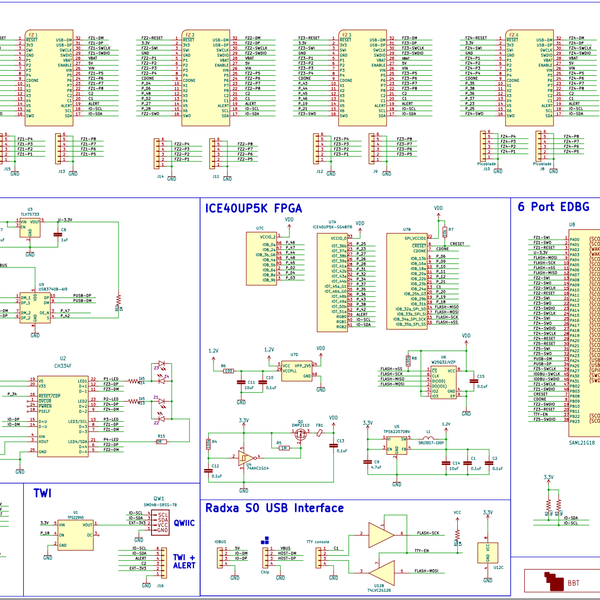Select the U5 TPS62207DBV regulator symbol
The image size is (600, 600).
click(x=397, y=445)
